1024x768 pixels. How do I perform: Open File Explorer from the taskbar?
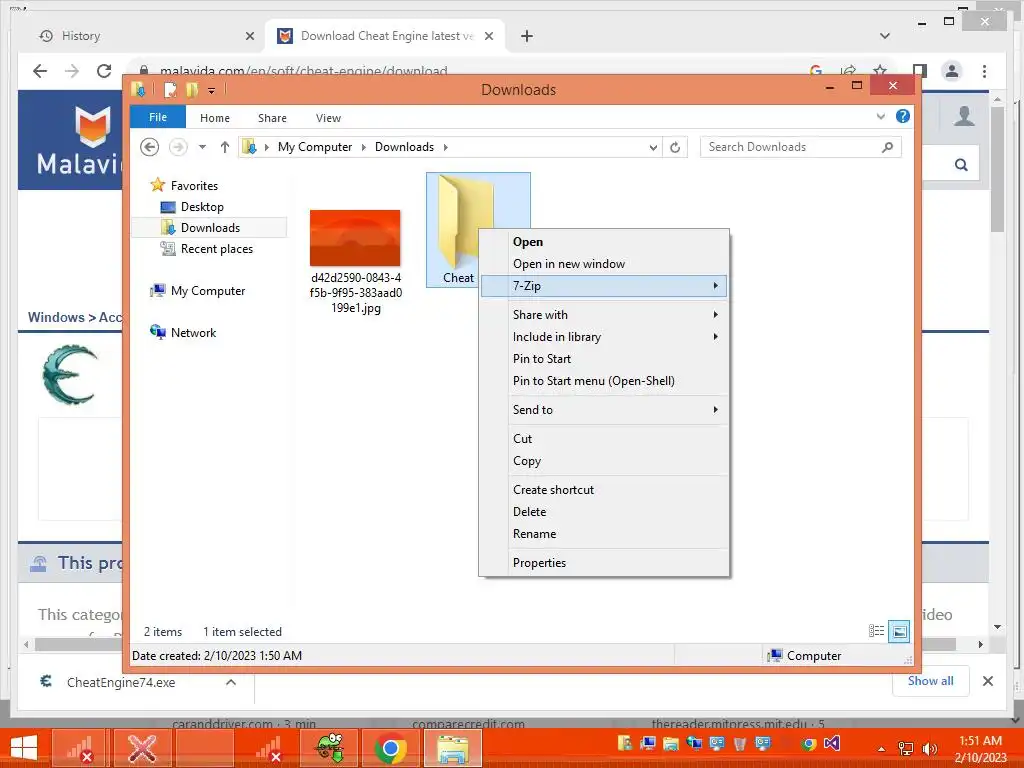(453, 748)
